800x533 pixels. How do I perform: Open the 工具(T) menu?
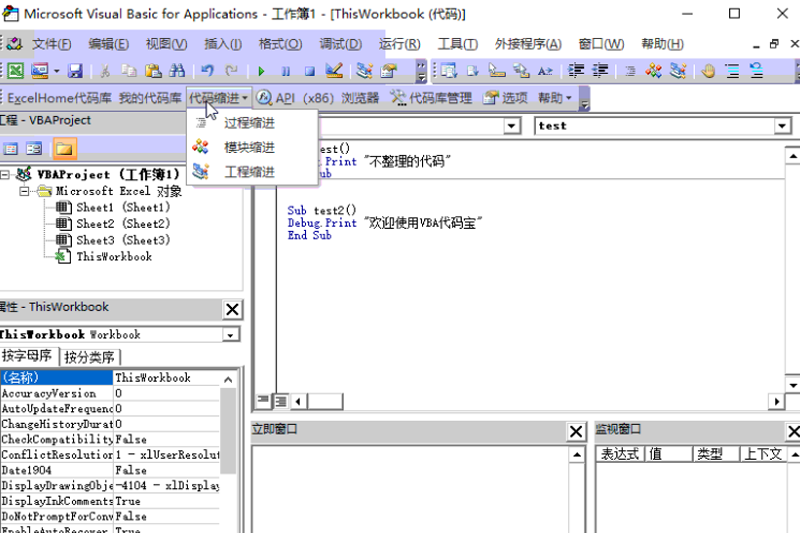[458, 44]
